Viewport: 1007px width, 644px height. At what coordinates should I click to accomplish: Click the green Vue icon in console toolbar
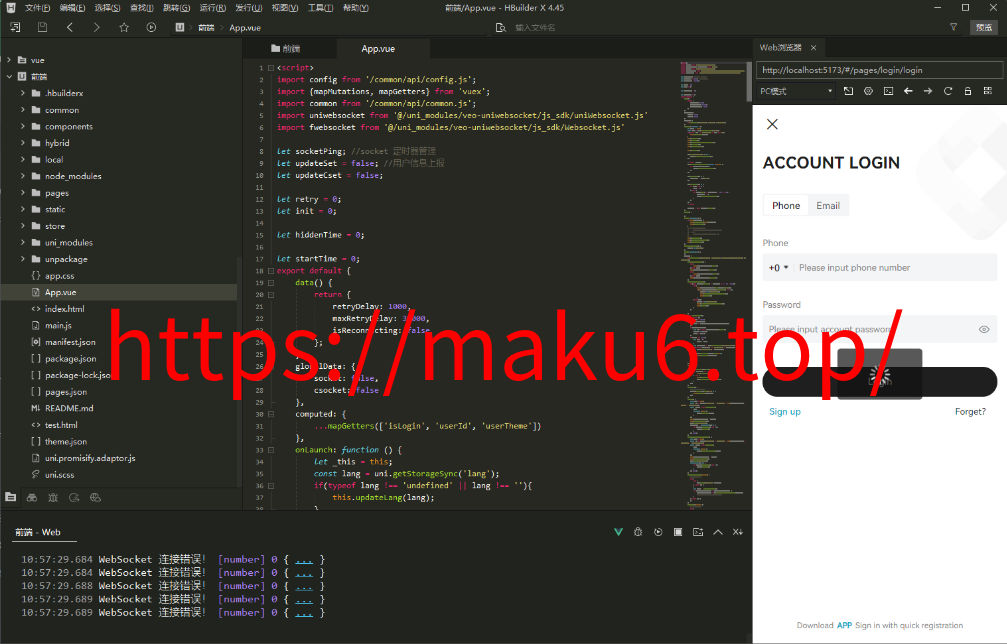click(x=618, y=532)
